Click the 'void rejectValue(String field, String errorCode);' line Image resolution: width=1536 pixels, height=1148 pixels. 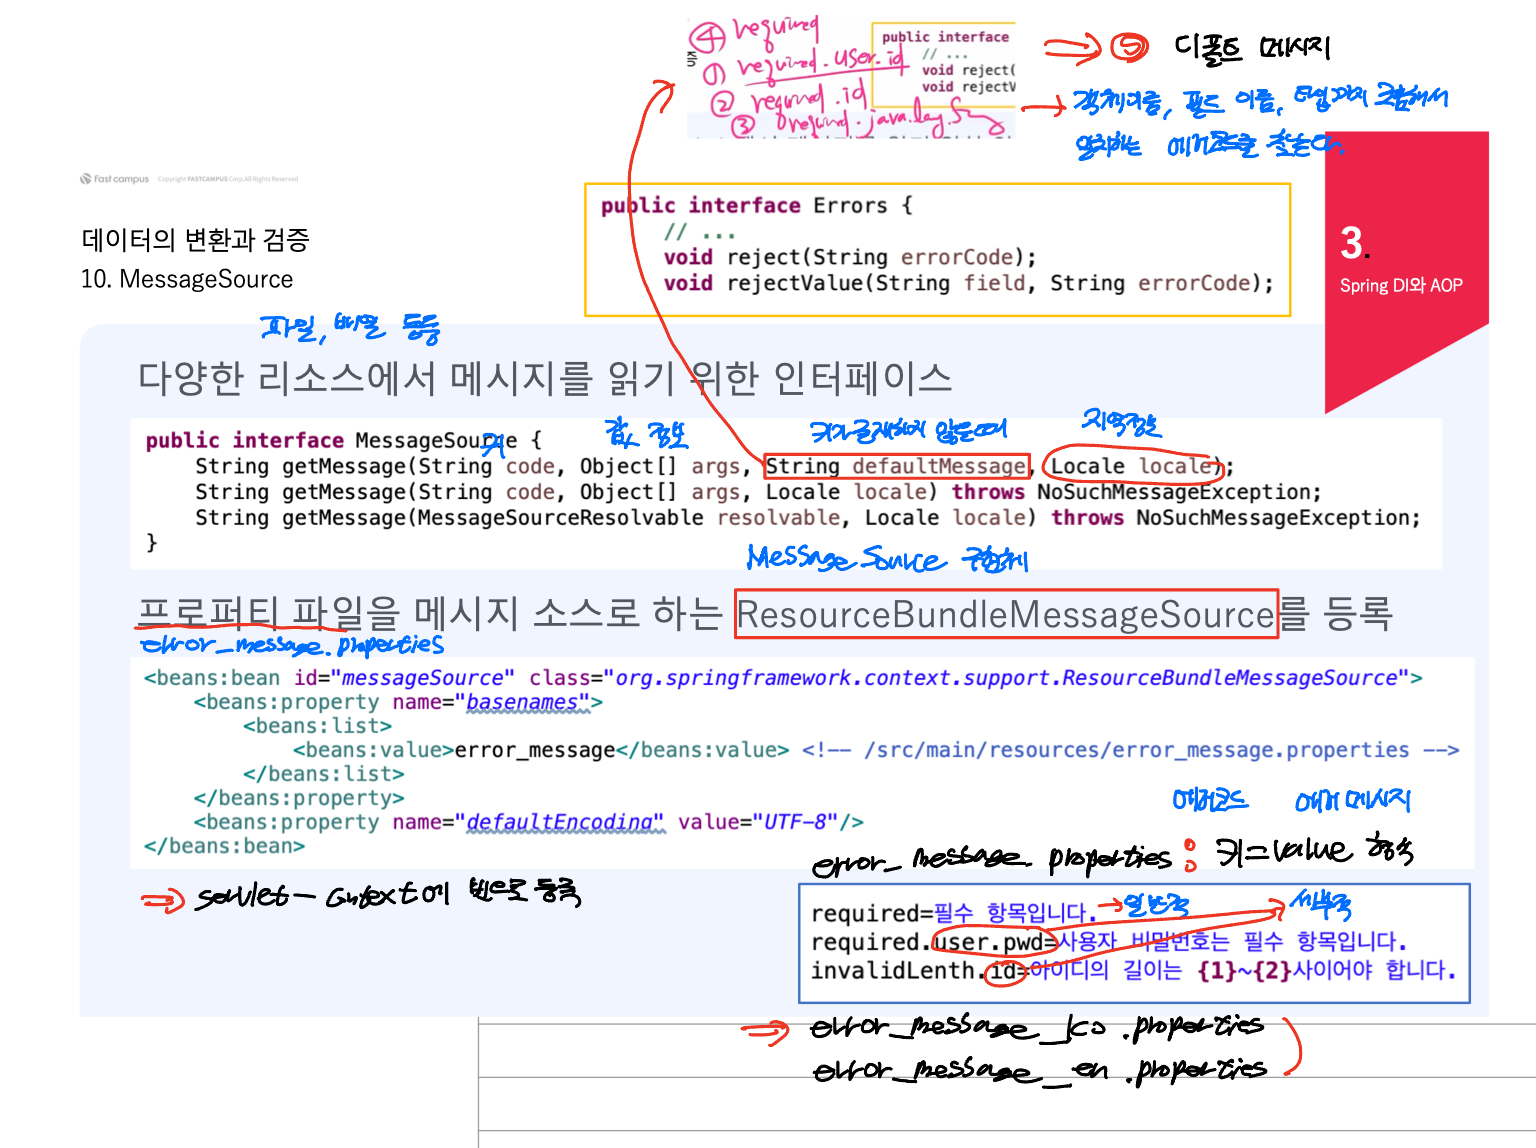tap(969, 283)
